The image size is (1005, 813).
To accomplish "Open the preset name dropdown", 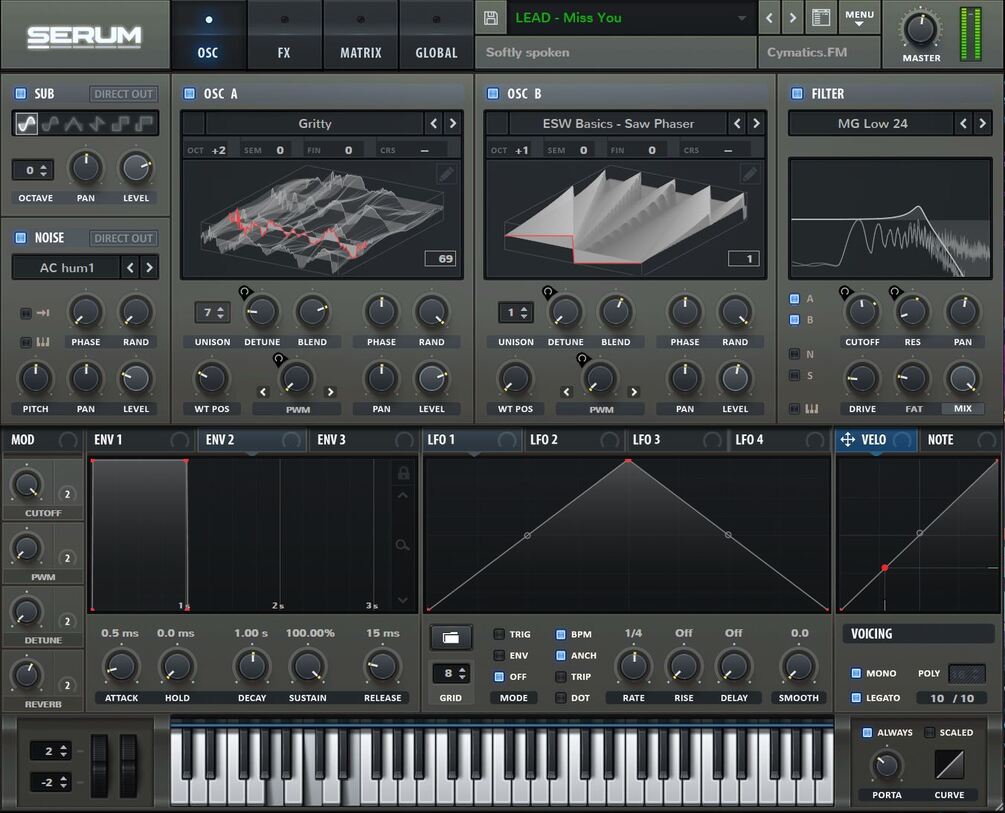I will (x=631, y=18).
